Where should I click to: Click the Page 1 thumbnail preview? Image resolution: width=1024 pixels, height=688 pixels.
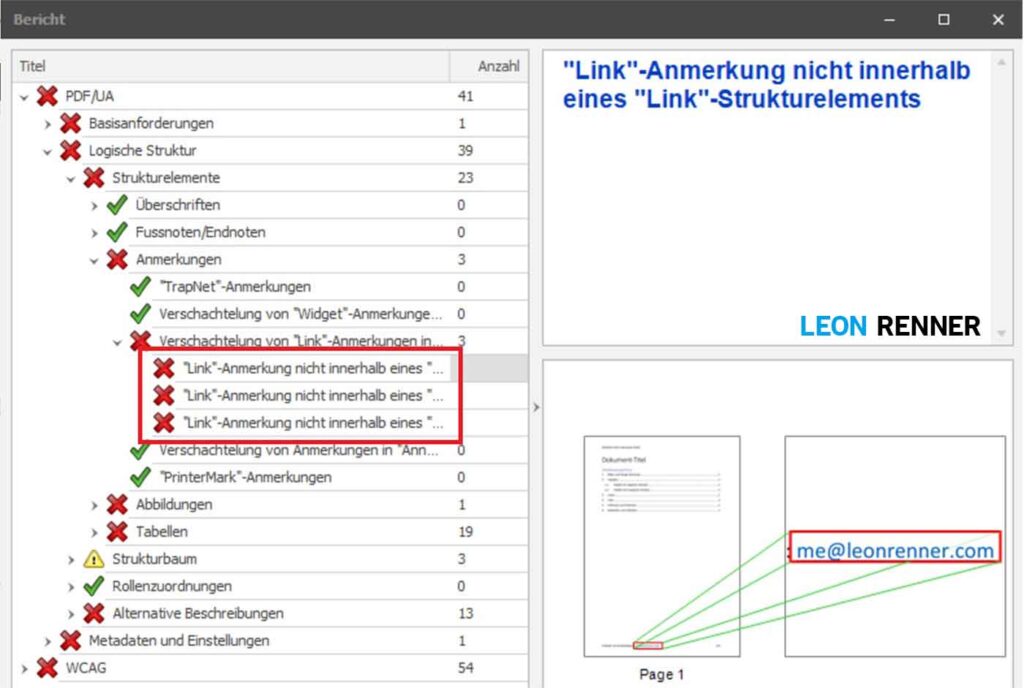(x=661, y=545)
